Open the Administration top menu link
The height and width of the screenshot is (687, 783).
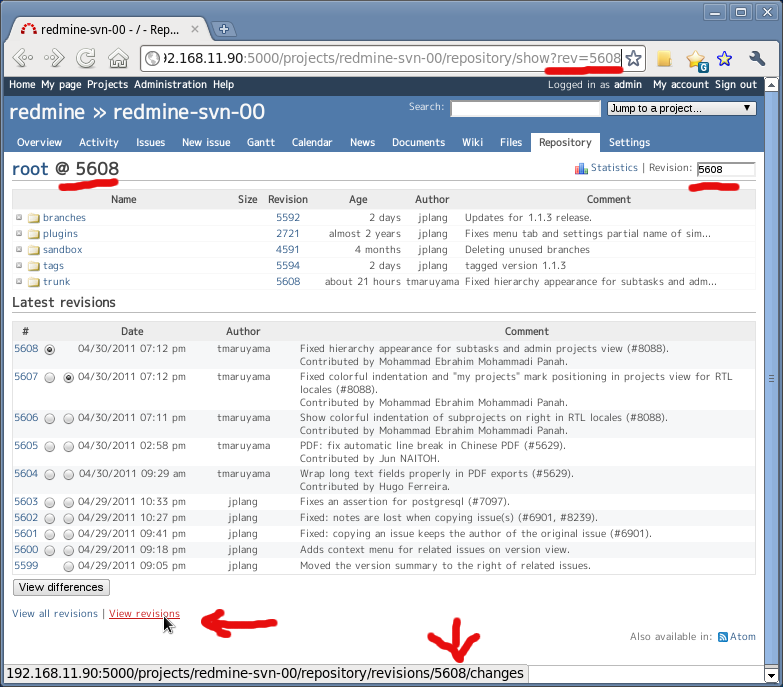(x=170, y=84)
